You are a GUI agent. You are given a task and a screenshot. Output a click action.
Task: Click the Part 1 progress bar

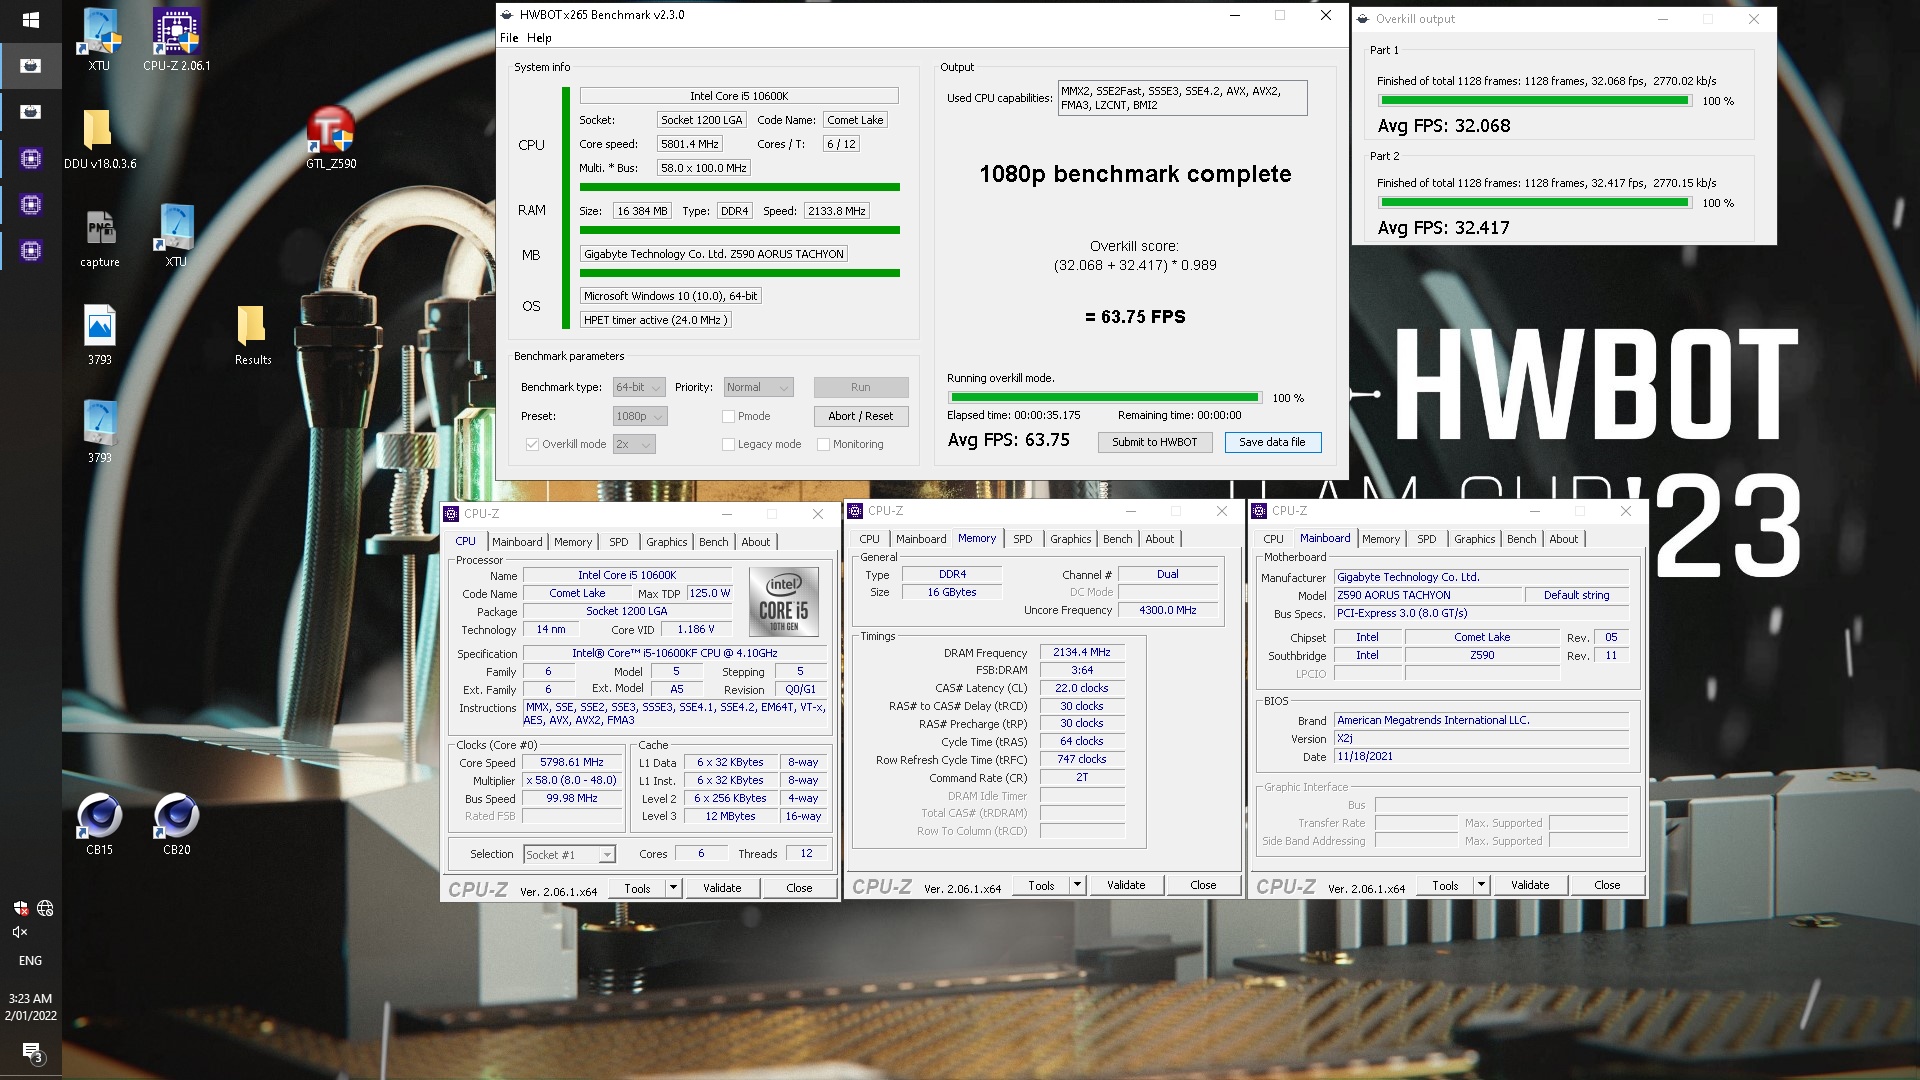(x=1534, y=101)
